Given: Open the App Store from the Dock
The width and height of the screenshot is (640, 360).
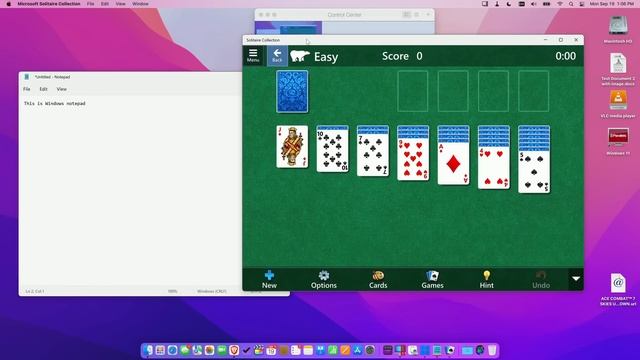Looking at the screenshot, I should [x=358, y=350].
